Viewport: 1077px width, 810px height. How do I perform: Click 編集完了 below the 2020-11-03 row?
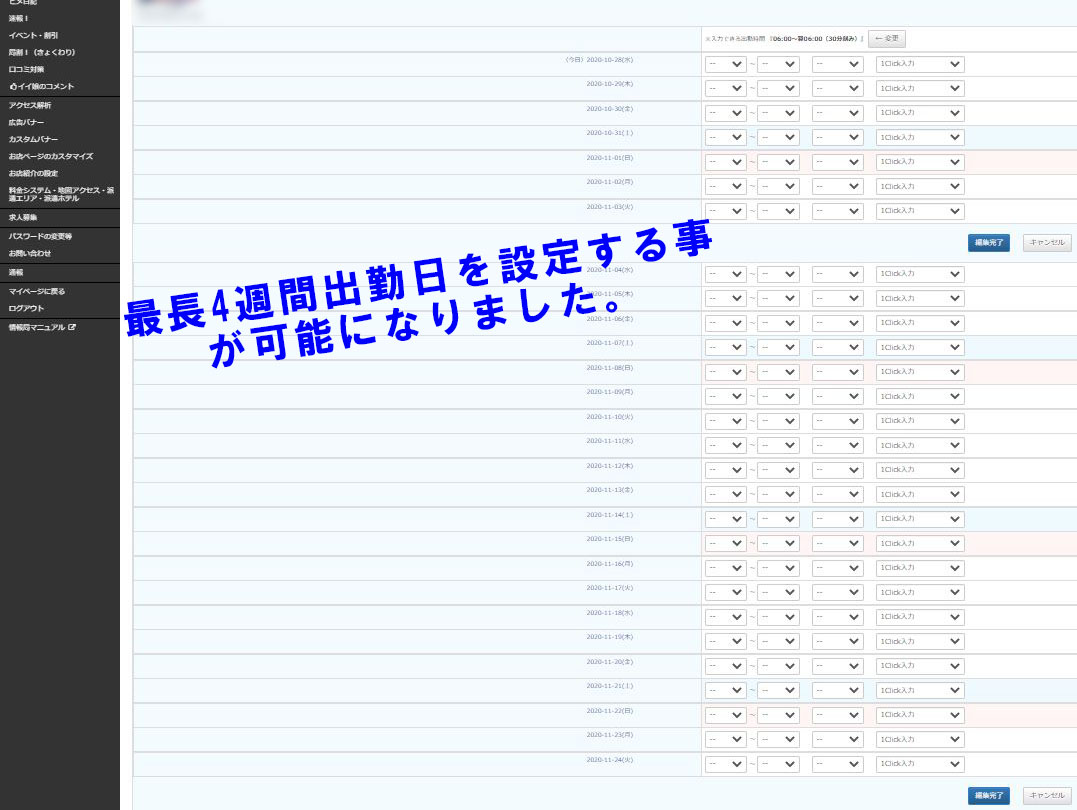point(988,243)
